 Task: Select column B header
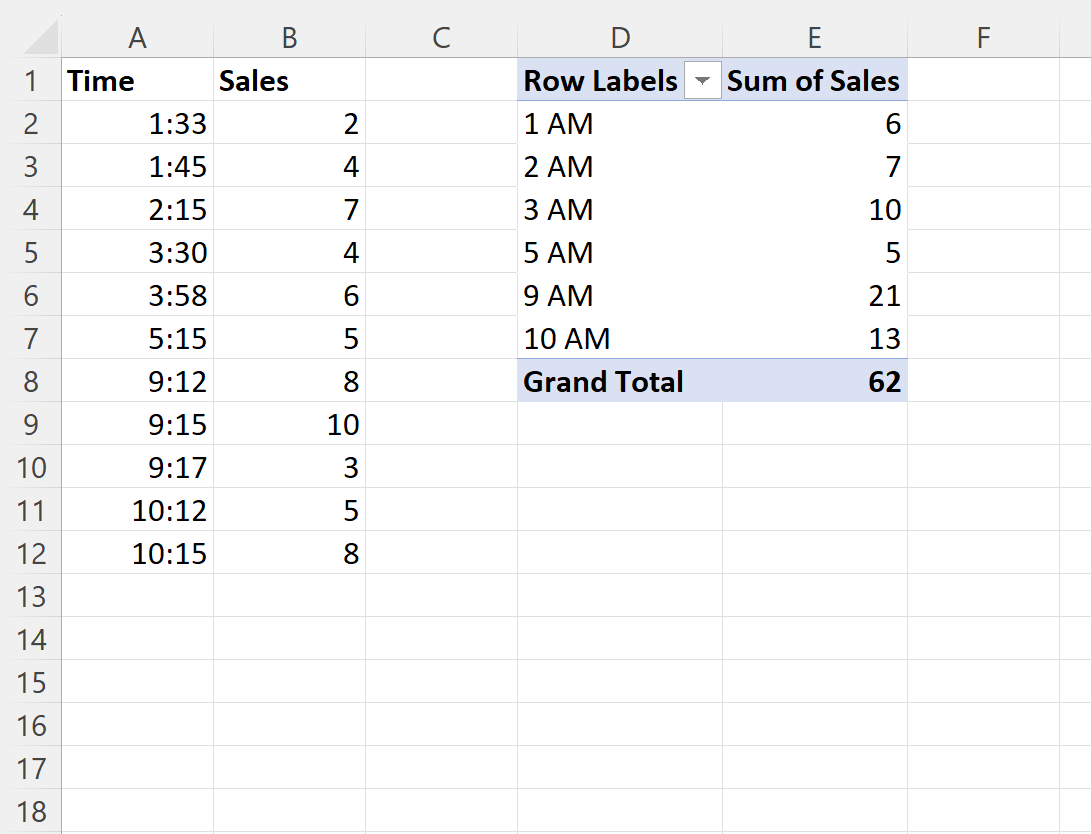click(288, 37)
